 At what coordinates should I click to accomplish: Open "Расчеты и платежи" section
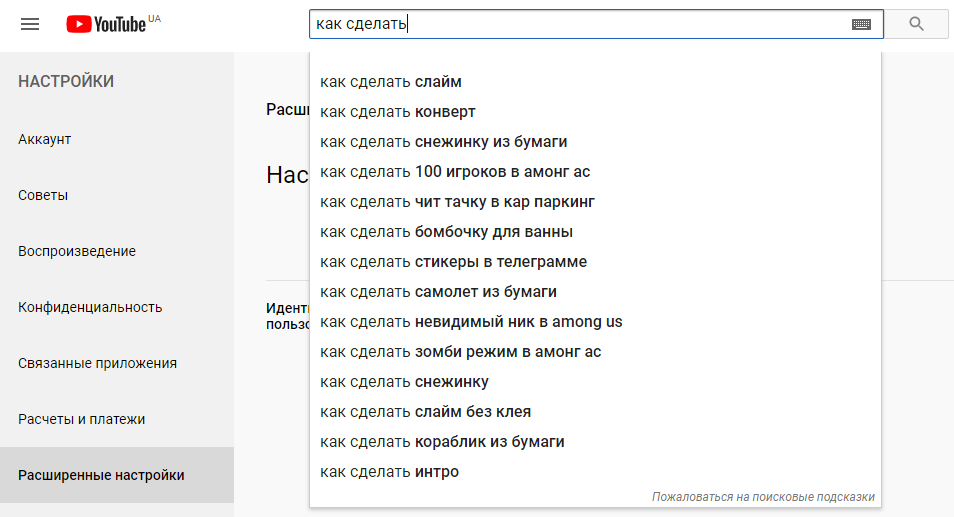click(x=82, y=419)
